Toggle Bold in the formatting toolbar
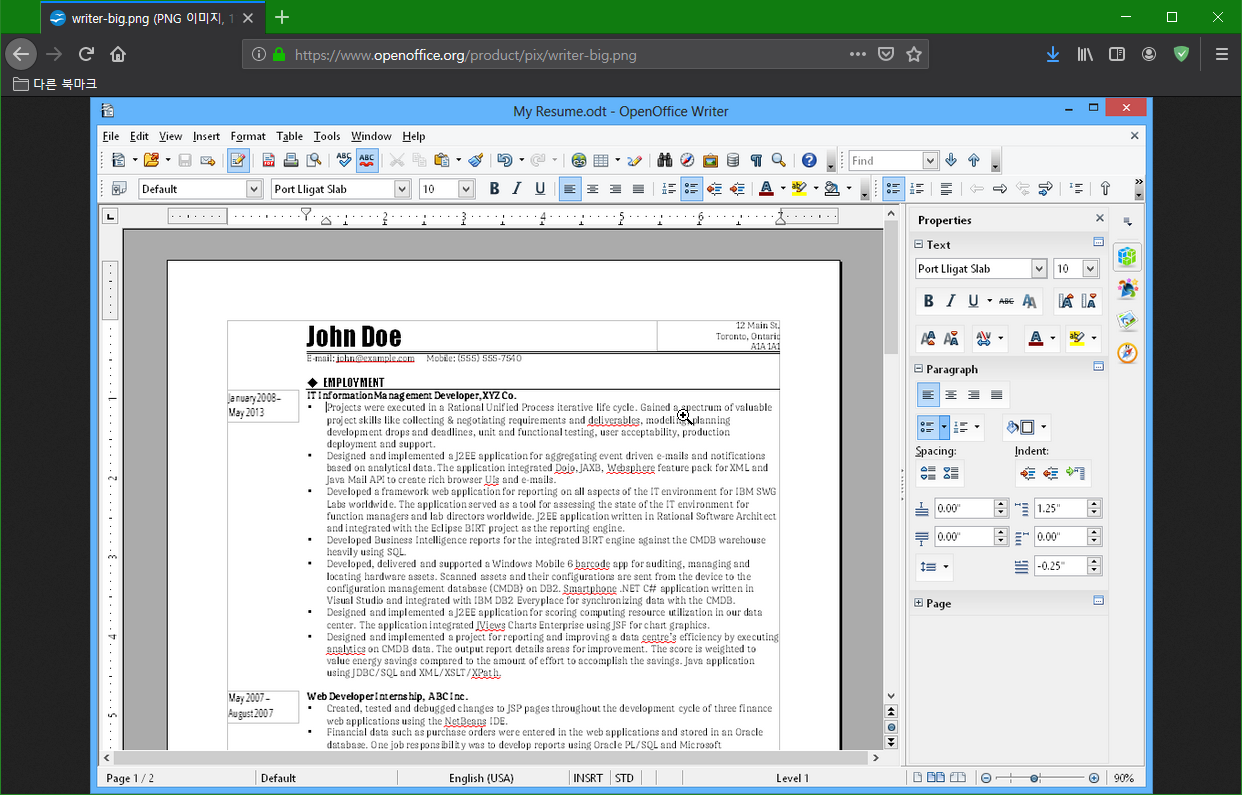The image size is (1242, 795). click(x=494, y=188)
